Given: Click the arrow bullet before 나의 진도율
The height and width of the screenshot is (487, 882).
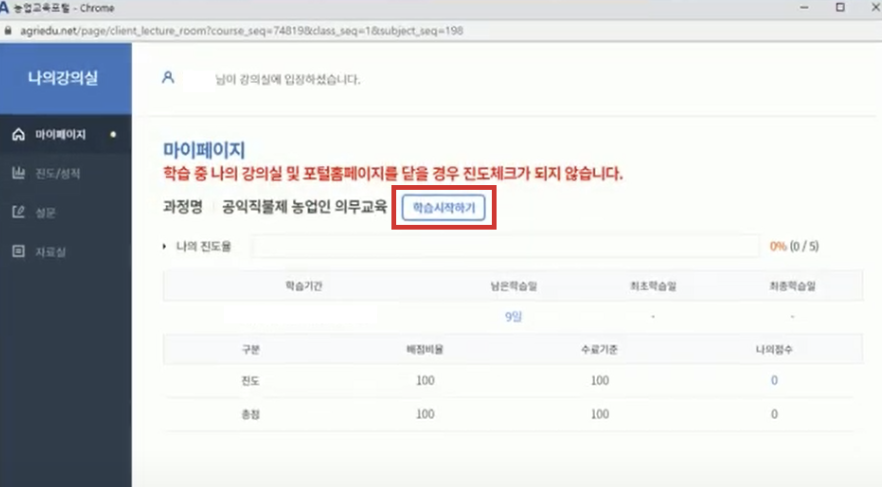Looking at the screenshot, I should pos(164,246).
